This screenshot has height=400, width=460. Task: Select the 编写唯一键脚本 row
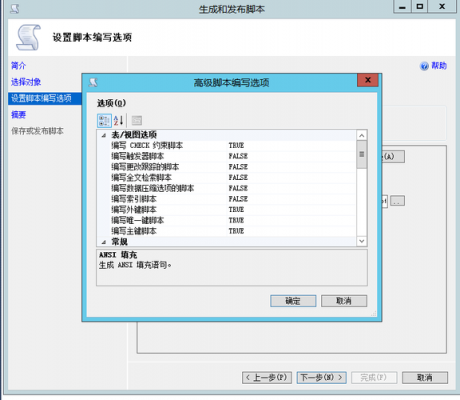tap(227, 220)
